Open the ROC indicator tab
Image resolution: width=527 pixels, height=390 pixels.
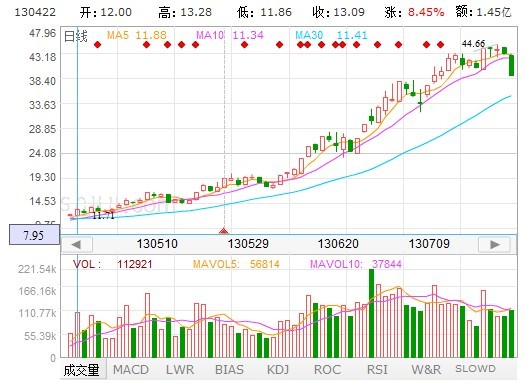click(327, 370)
